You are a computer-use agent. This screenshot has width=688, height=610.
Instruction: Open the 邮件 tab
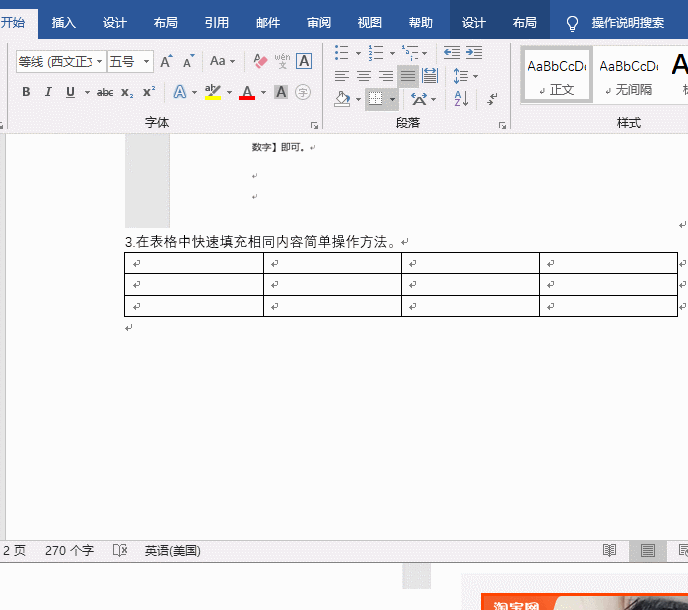(268, 23)
